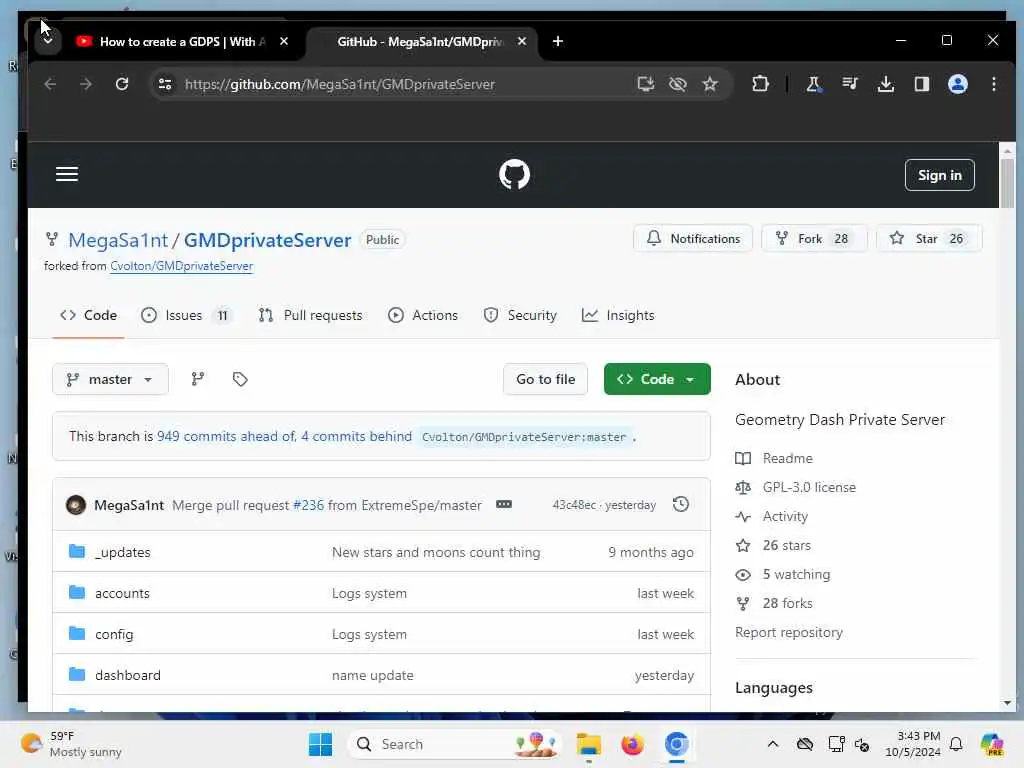View branches icon next to master

coord(197,379)
